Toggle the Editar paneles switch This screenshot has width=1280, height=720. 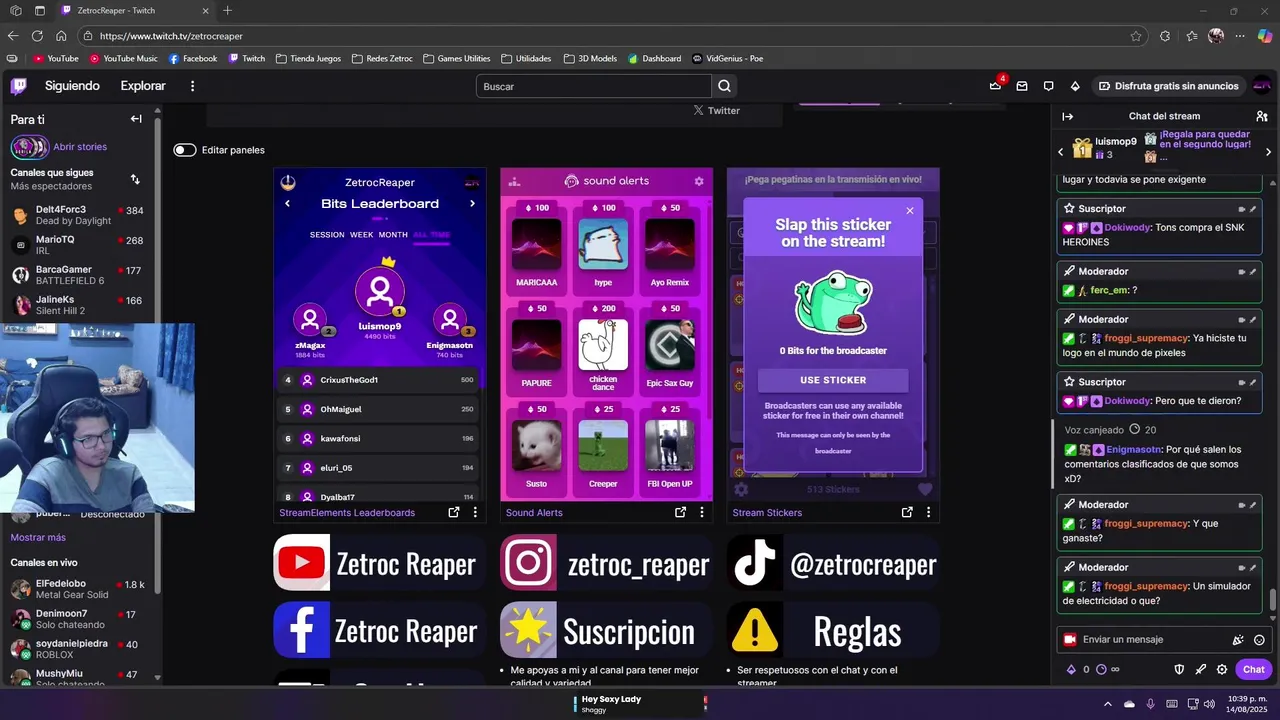click(x=185, y=150)
